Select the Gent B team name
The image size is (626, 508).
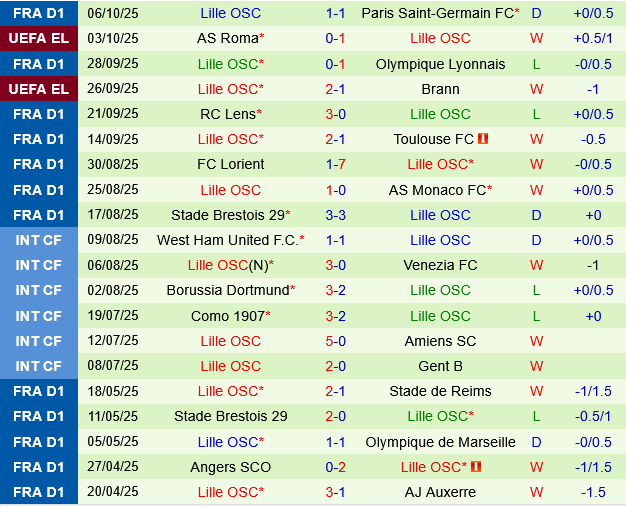pos(440,366)
